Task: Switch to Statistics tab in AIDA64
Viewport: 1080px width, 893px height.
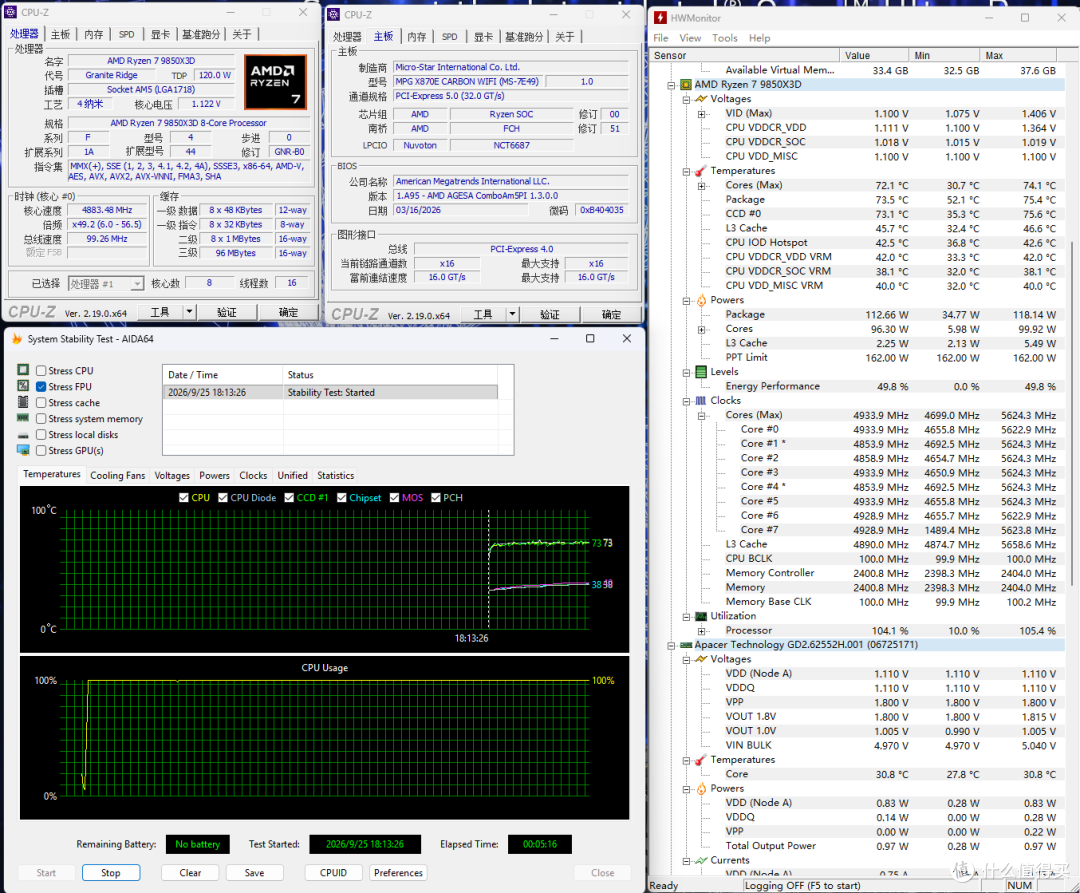Action: (x=335, y=476)
